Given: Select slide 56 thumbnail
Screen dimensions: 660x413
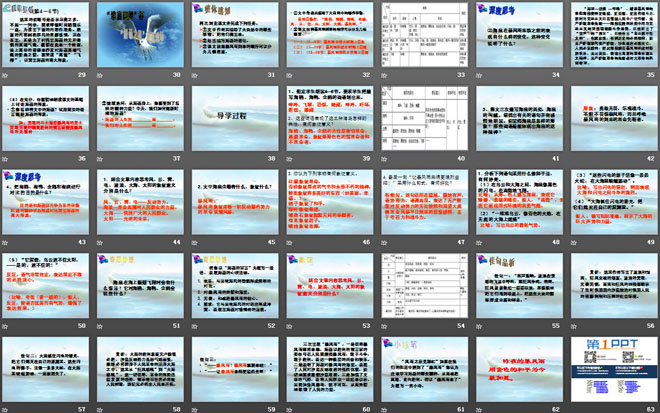Looking at the screenshot, I should coord(614,285).
